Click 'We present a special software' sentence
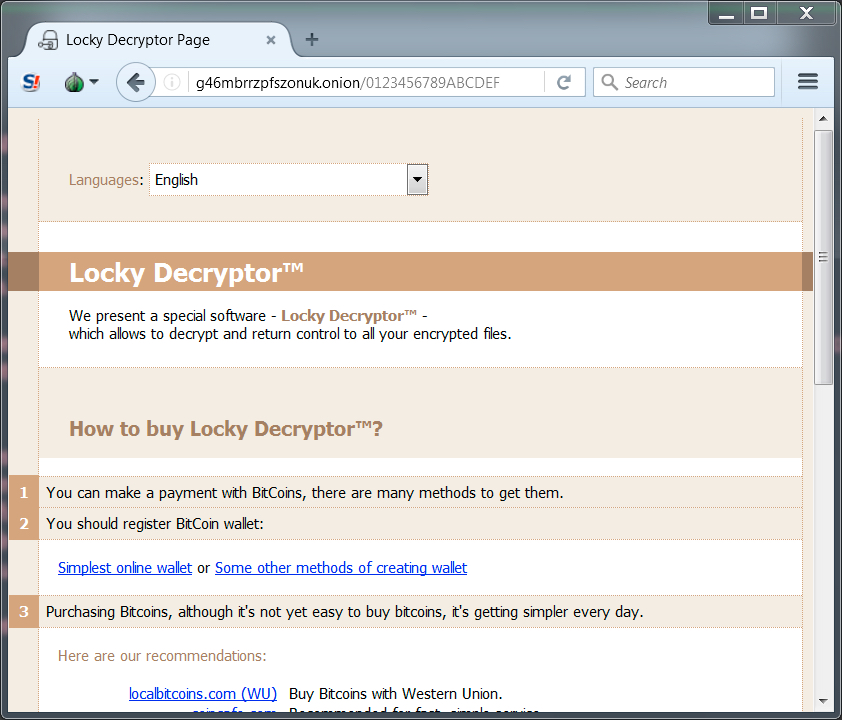The height and width of the screenshot is (720, 842). 290,325
